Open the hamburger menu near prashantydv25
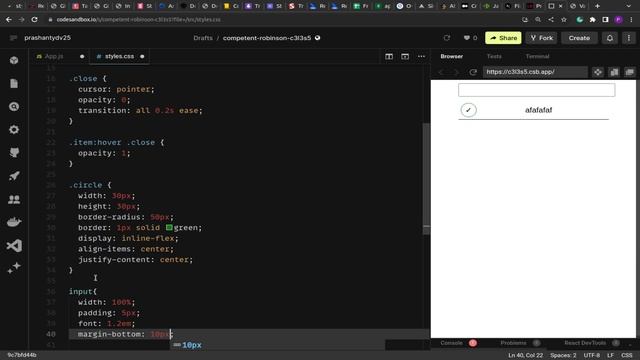This screenshot has width=640, height=360. point(13,38)
